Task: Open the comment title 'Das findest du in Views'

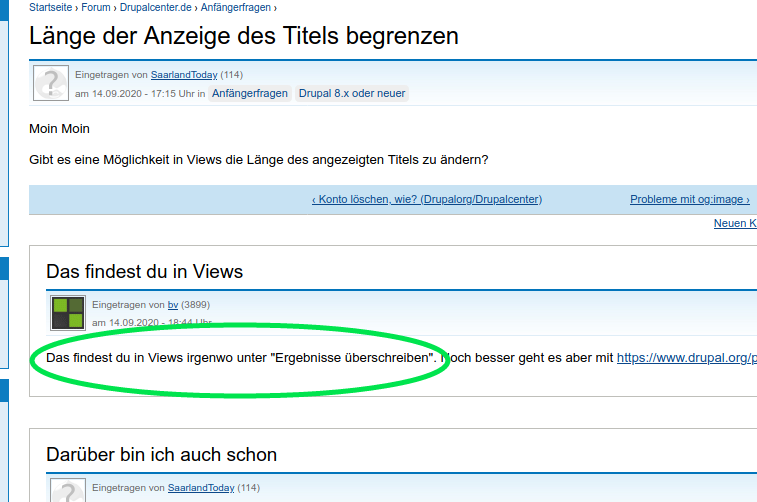Action: [x=144, y=272]
